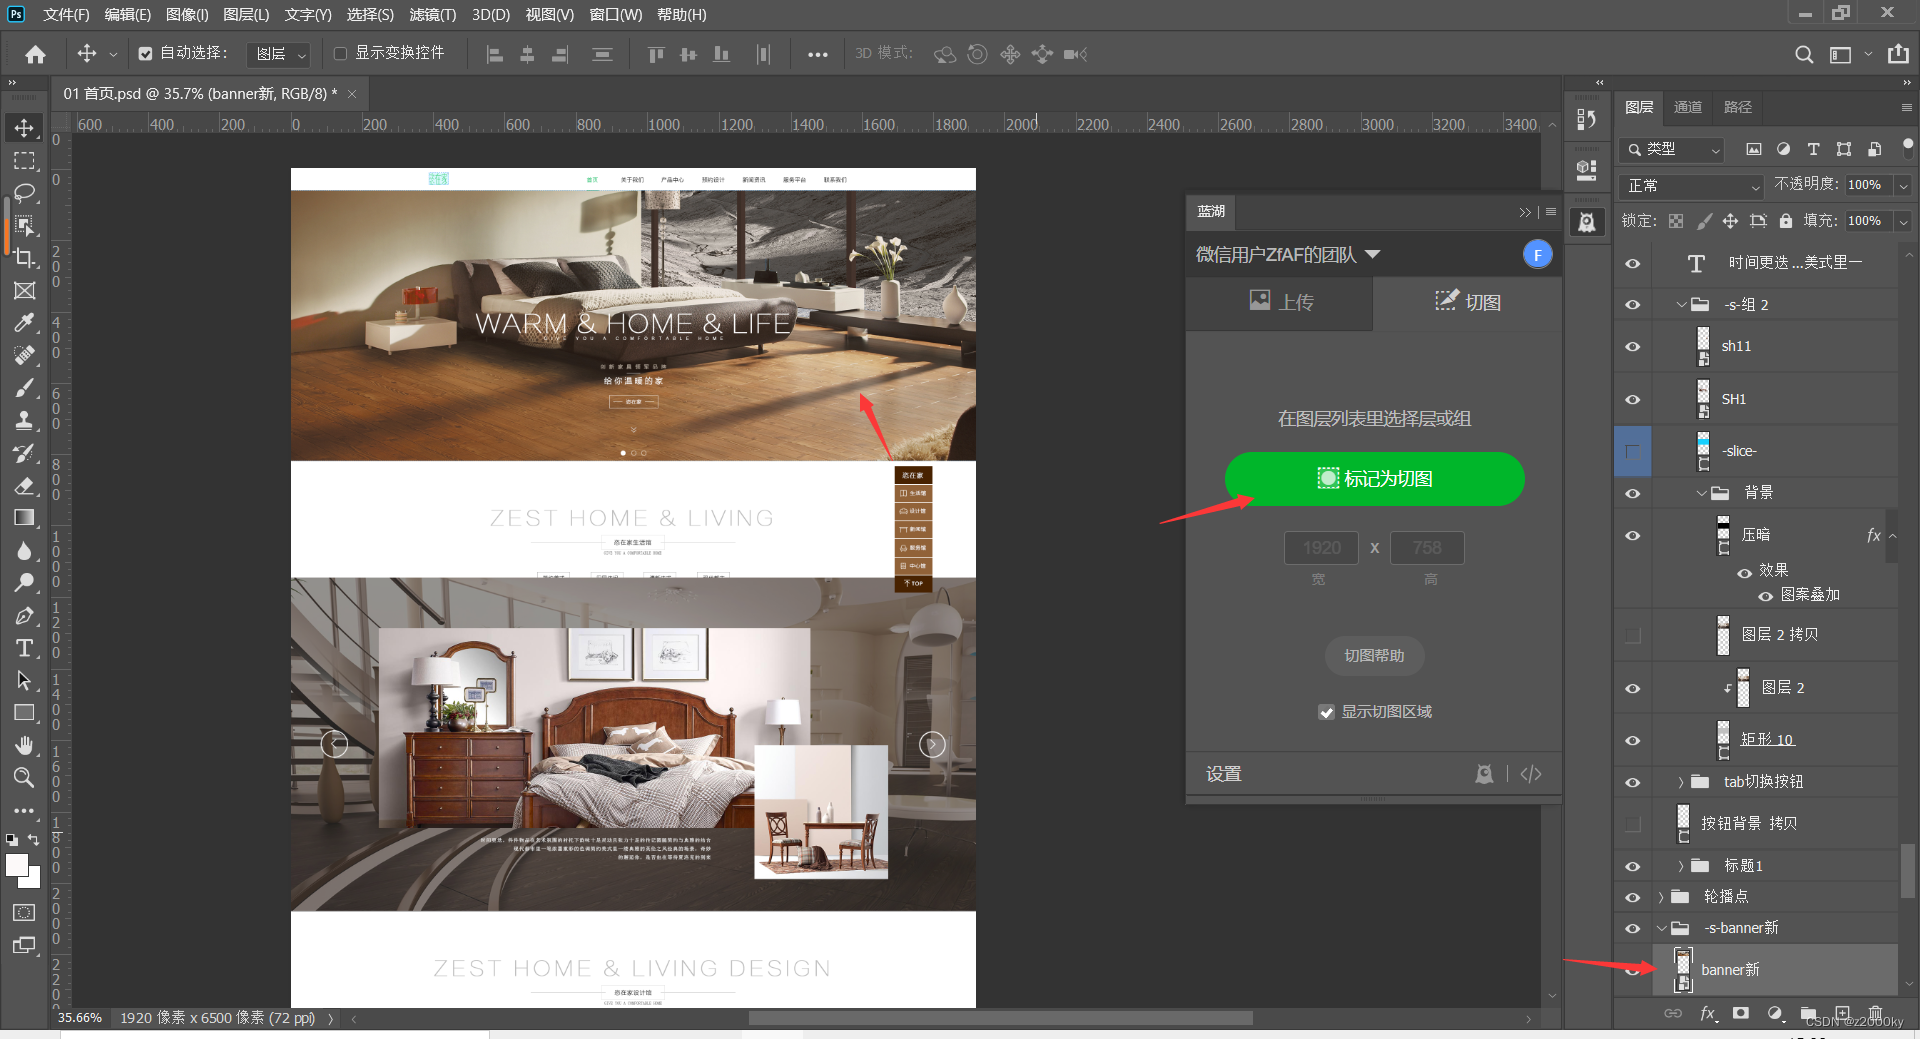Show the -slice- layer
1920x1039 pixels.
(1632, 451)
